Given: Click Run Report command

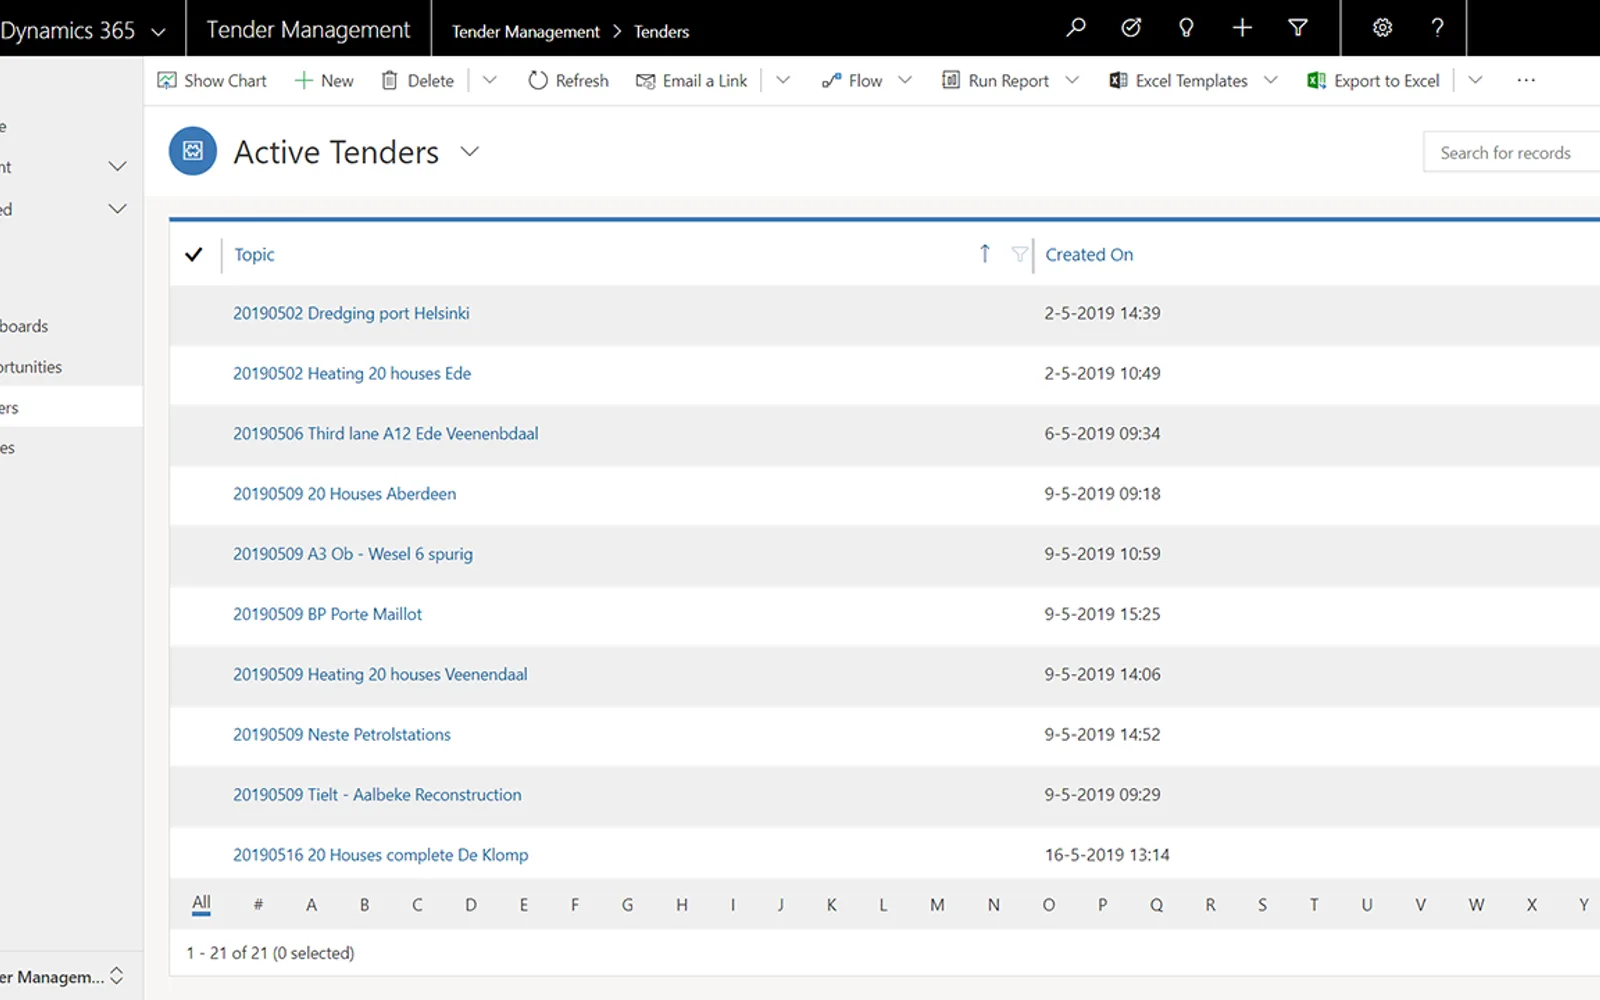Looking at the screenshot, I should point(995,80).
